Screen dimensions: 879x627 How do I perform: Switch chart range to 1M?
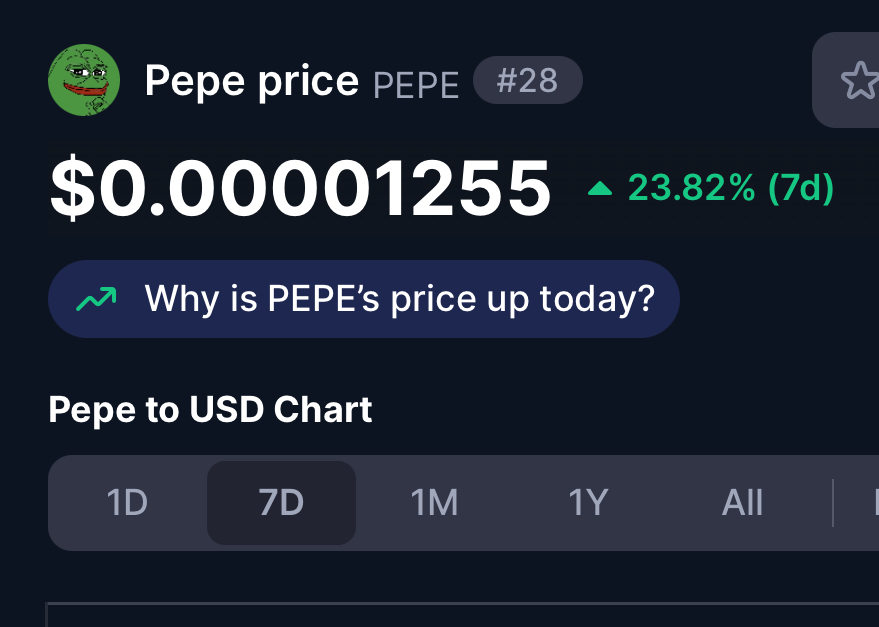pos(434,502)
